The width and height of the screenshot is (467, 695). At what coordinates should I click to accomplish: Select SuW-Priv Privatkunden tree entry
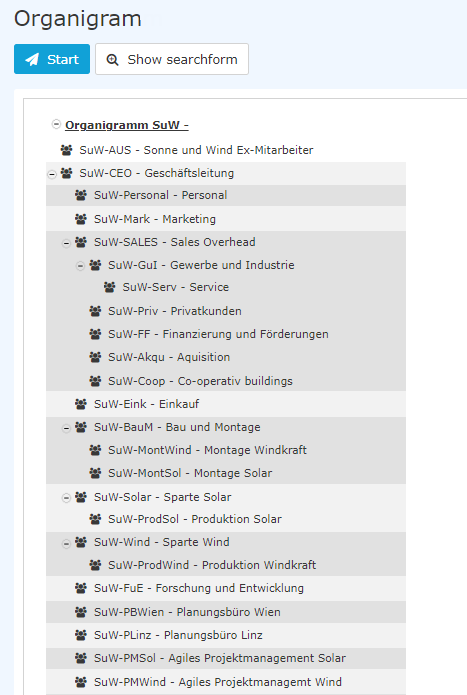(x=175, y=311)
